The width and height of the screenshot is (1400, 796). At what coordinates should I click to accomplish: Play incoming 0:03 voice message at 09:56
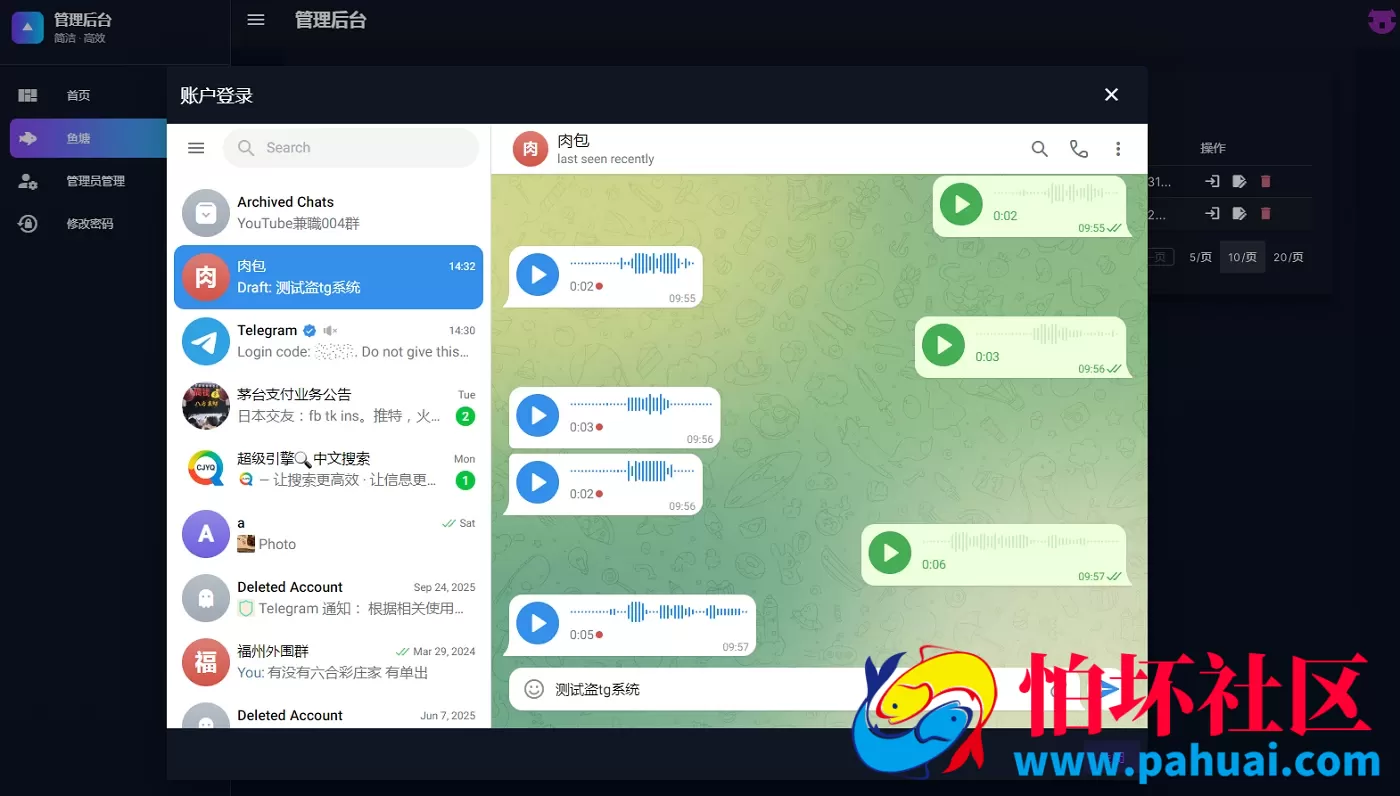538,415
